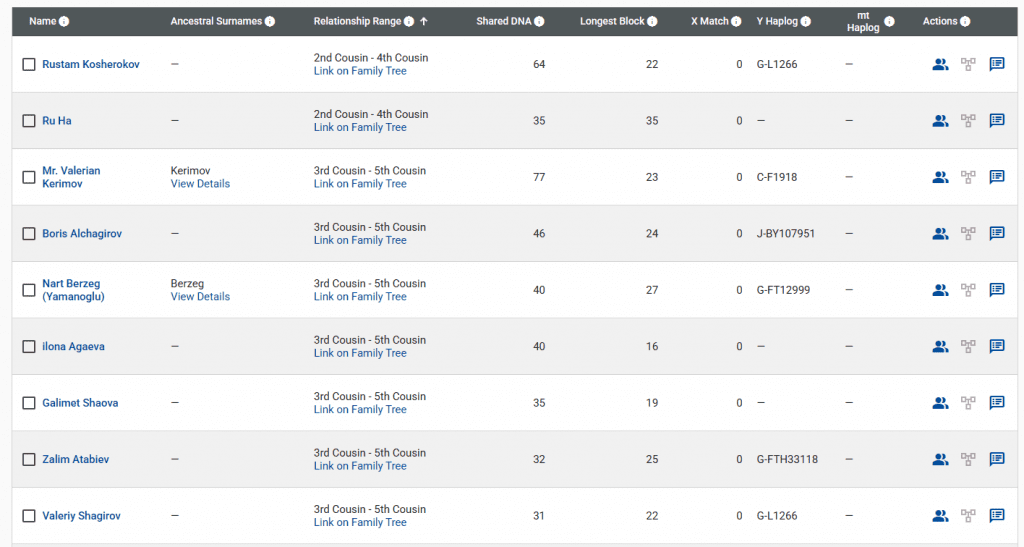
Task: Expand View Details under Berzeg surname
Action: coord(200,297)
